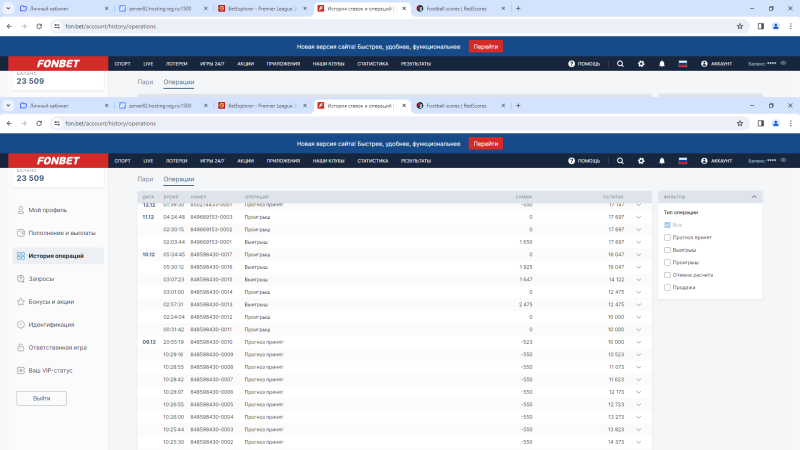Select the Отмена расчета checkbox

(x=668, y=275)
